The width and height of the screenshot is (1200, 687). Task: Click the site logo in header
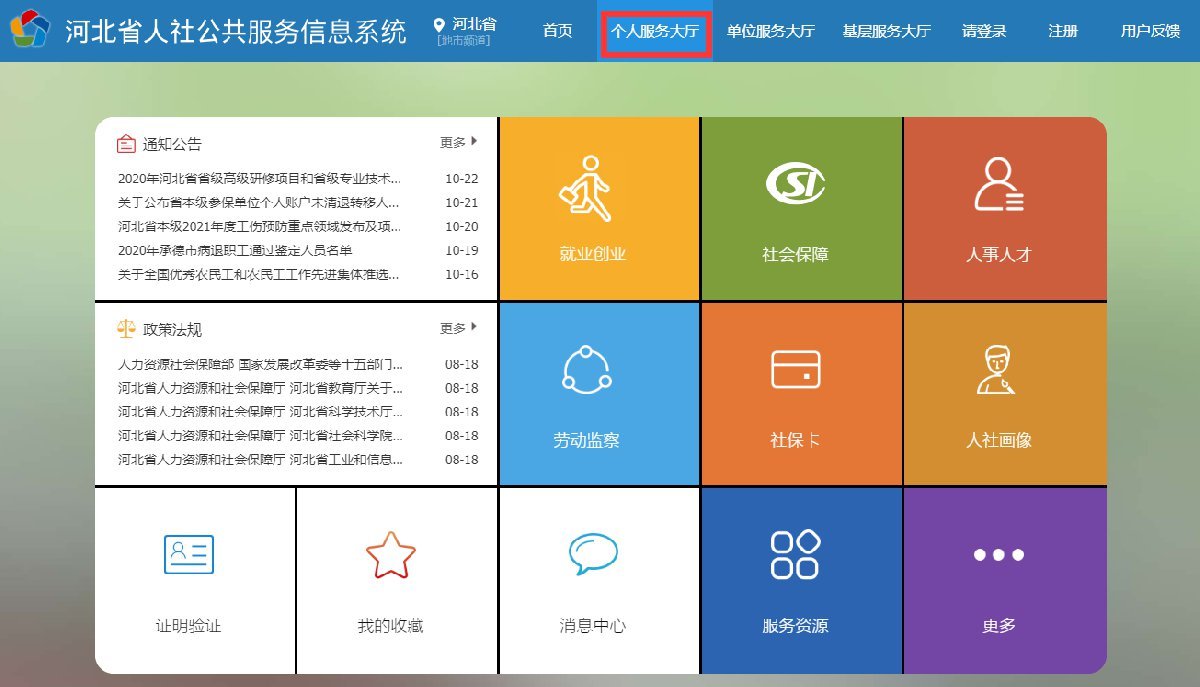pos(30,30)
